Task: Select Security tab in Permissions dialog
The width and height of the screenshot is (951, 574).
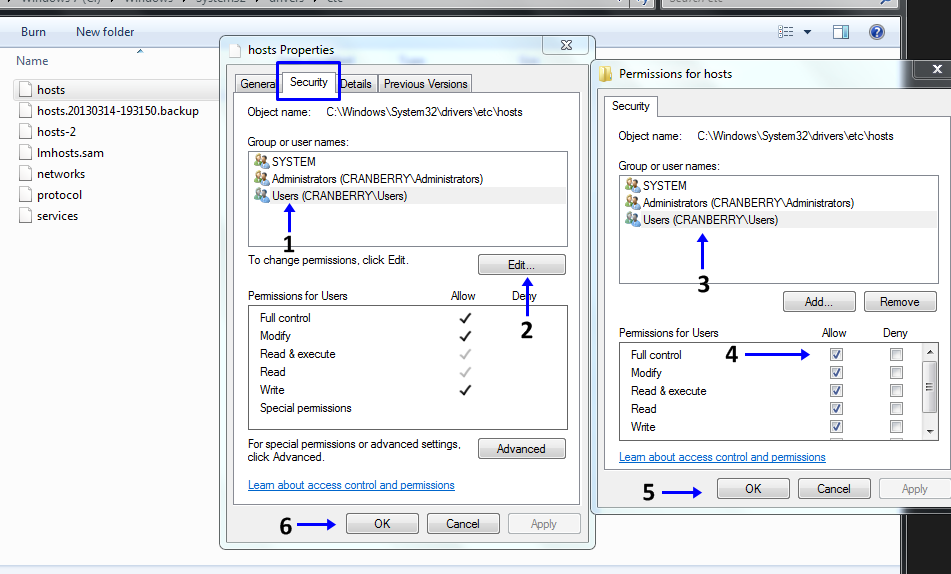Action: (631, 106)
